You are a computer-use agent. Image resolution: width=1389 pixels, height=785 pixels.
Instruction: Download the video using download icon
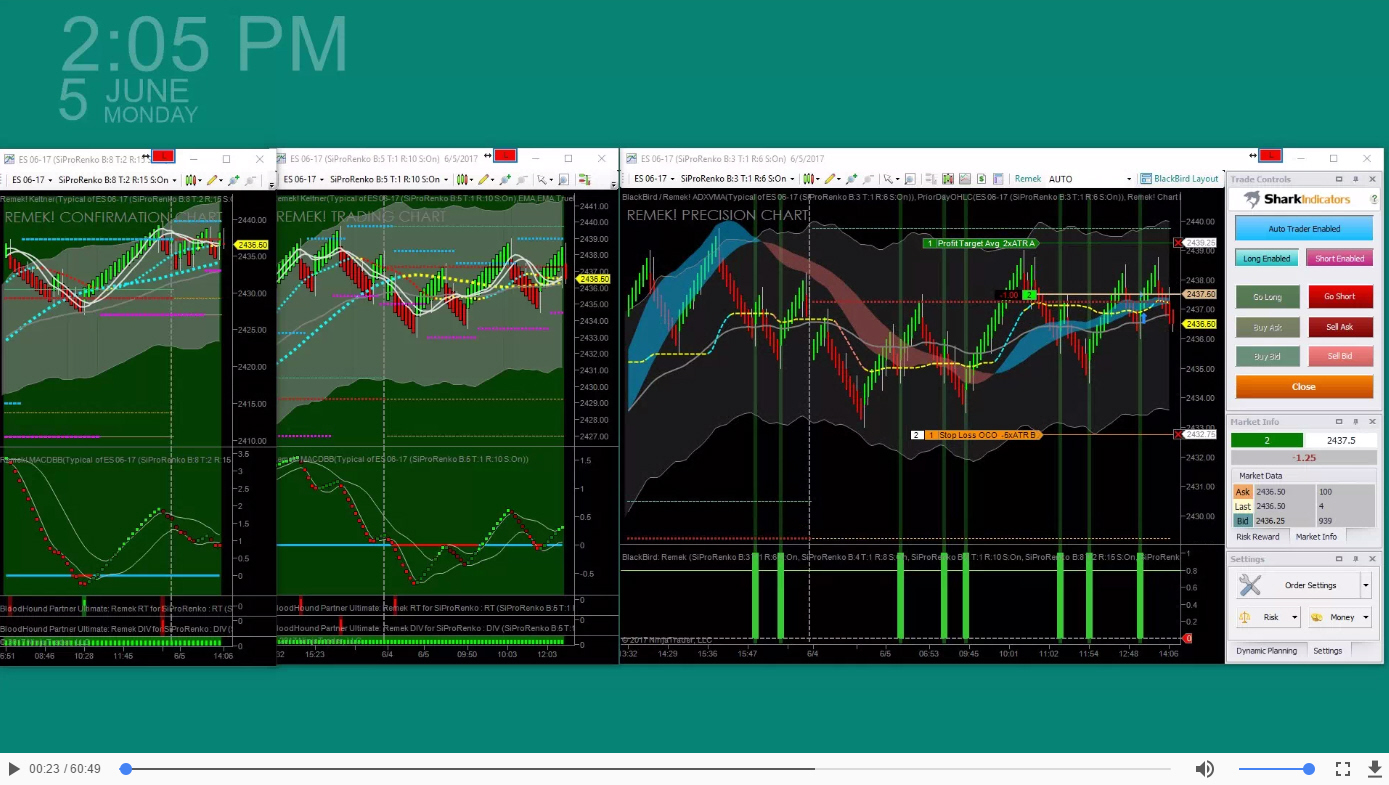1375,769
